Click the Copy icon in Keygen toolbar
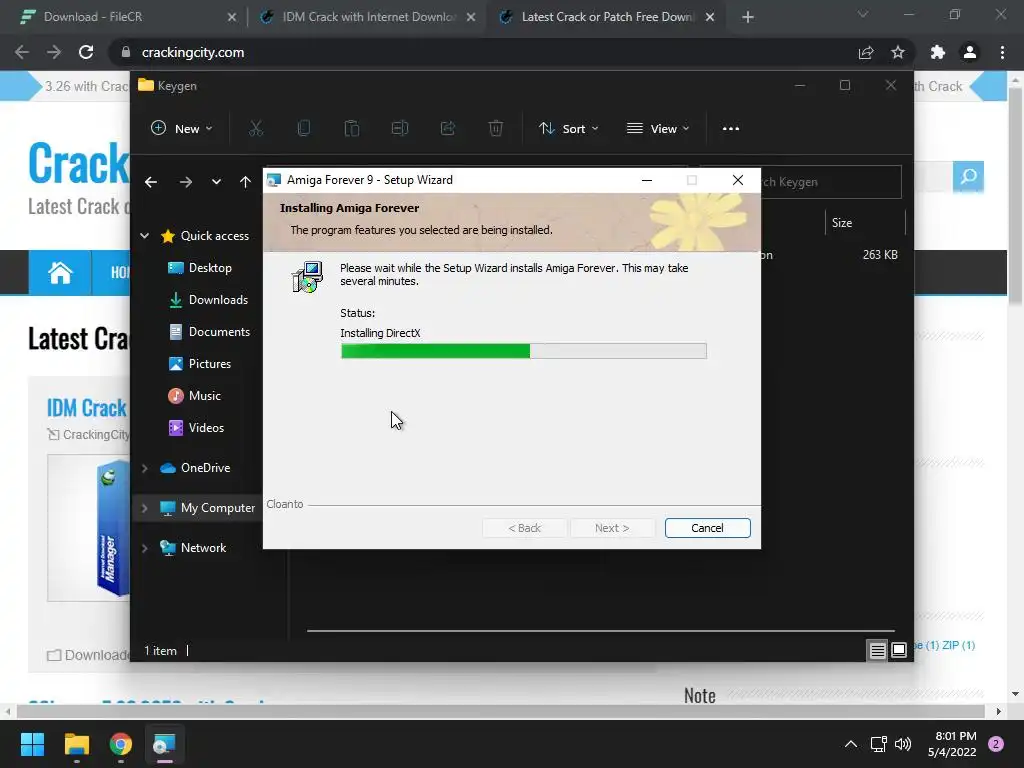The width and height of the screenshot is (1024, 768). point(304,129)
